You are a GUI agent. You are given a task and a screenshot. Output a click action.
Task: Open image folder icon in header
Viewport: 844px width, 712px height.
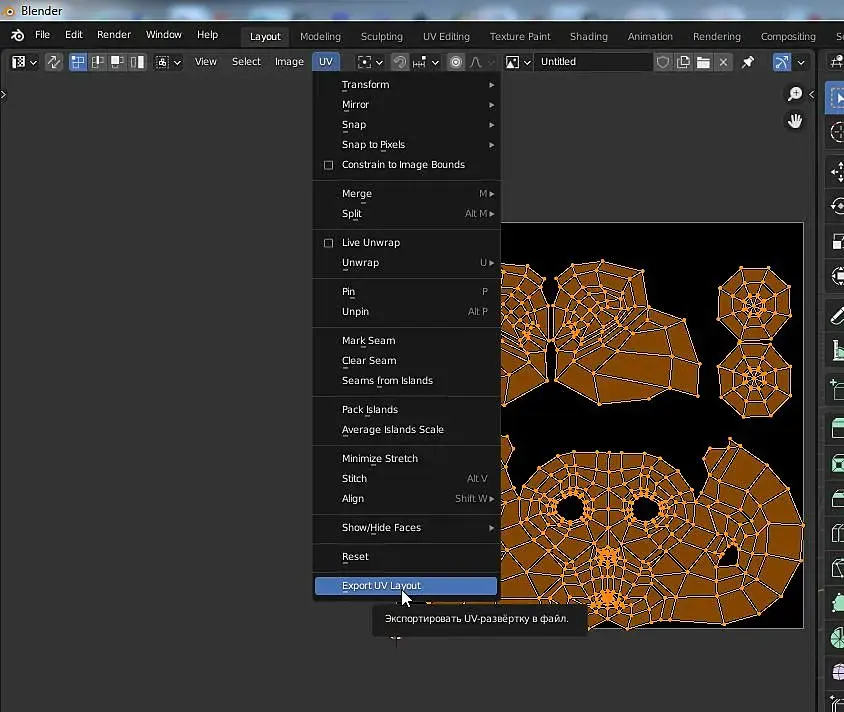tap(703, 62)
